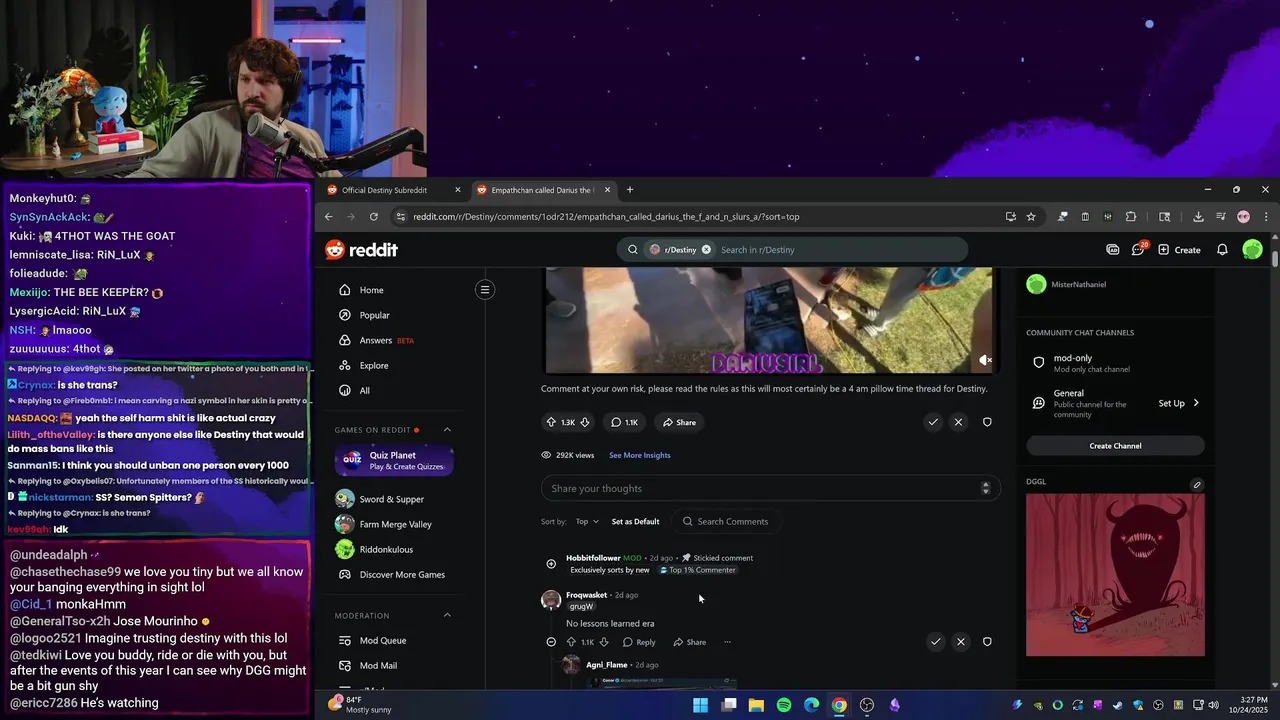The width and height of the screenshot is (1280, 720).
Task: Expand Hobbitfollower's stickied comment
Action: point(551,564)
